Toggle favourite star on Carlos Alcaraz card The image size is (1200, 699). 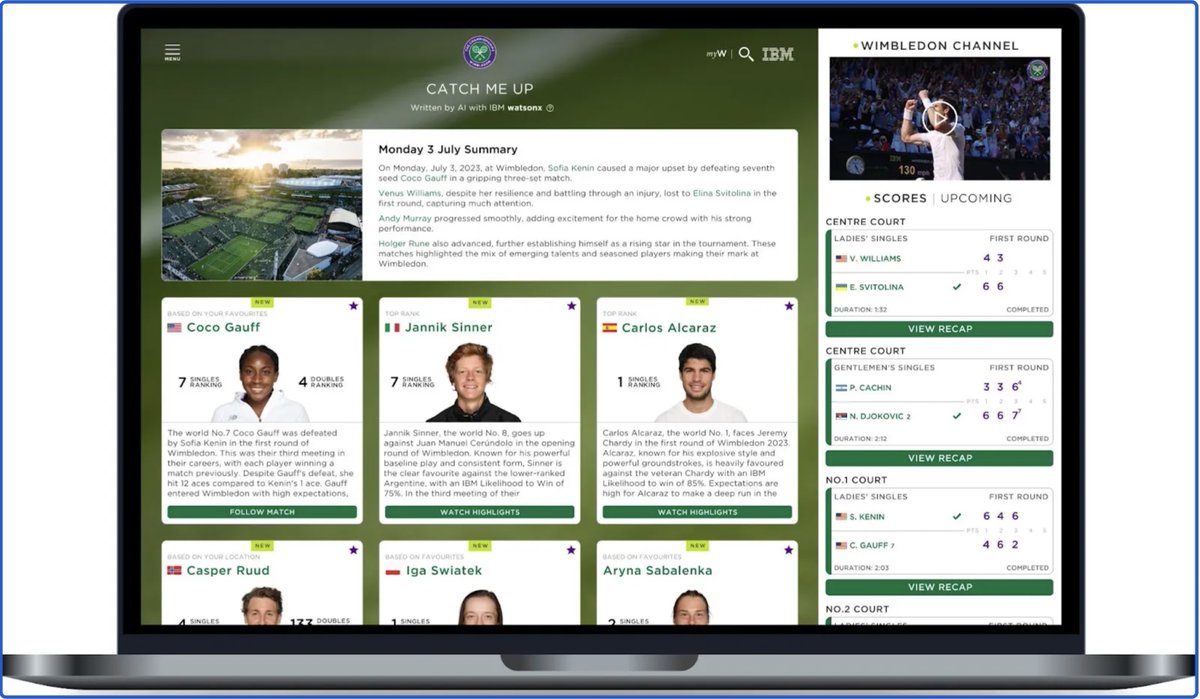788,306
